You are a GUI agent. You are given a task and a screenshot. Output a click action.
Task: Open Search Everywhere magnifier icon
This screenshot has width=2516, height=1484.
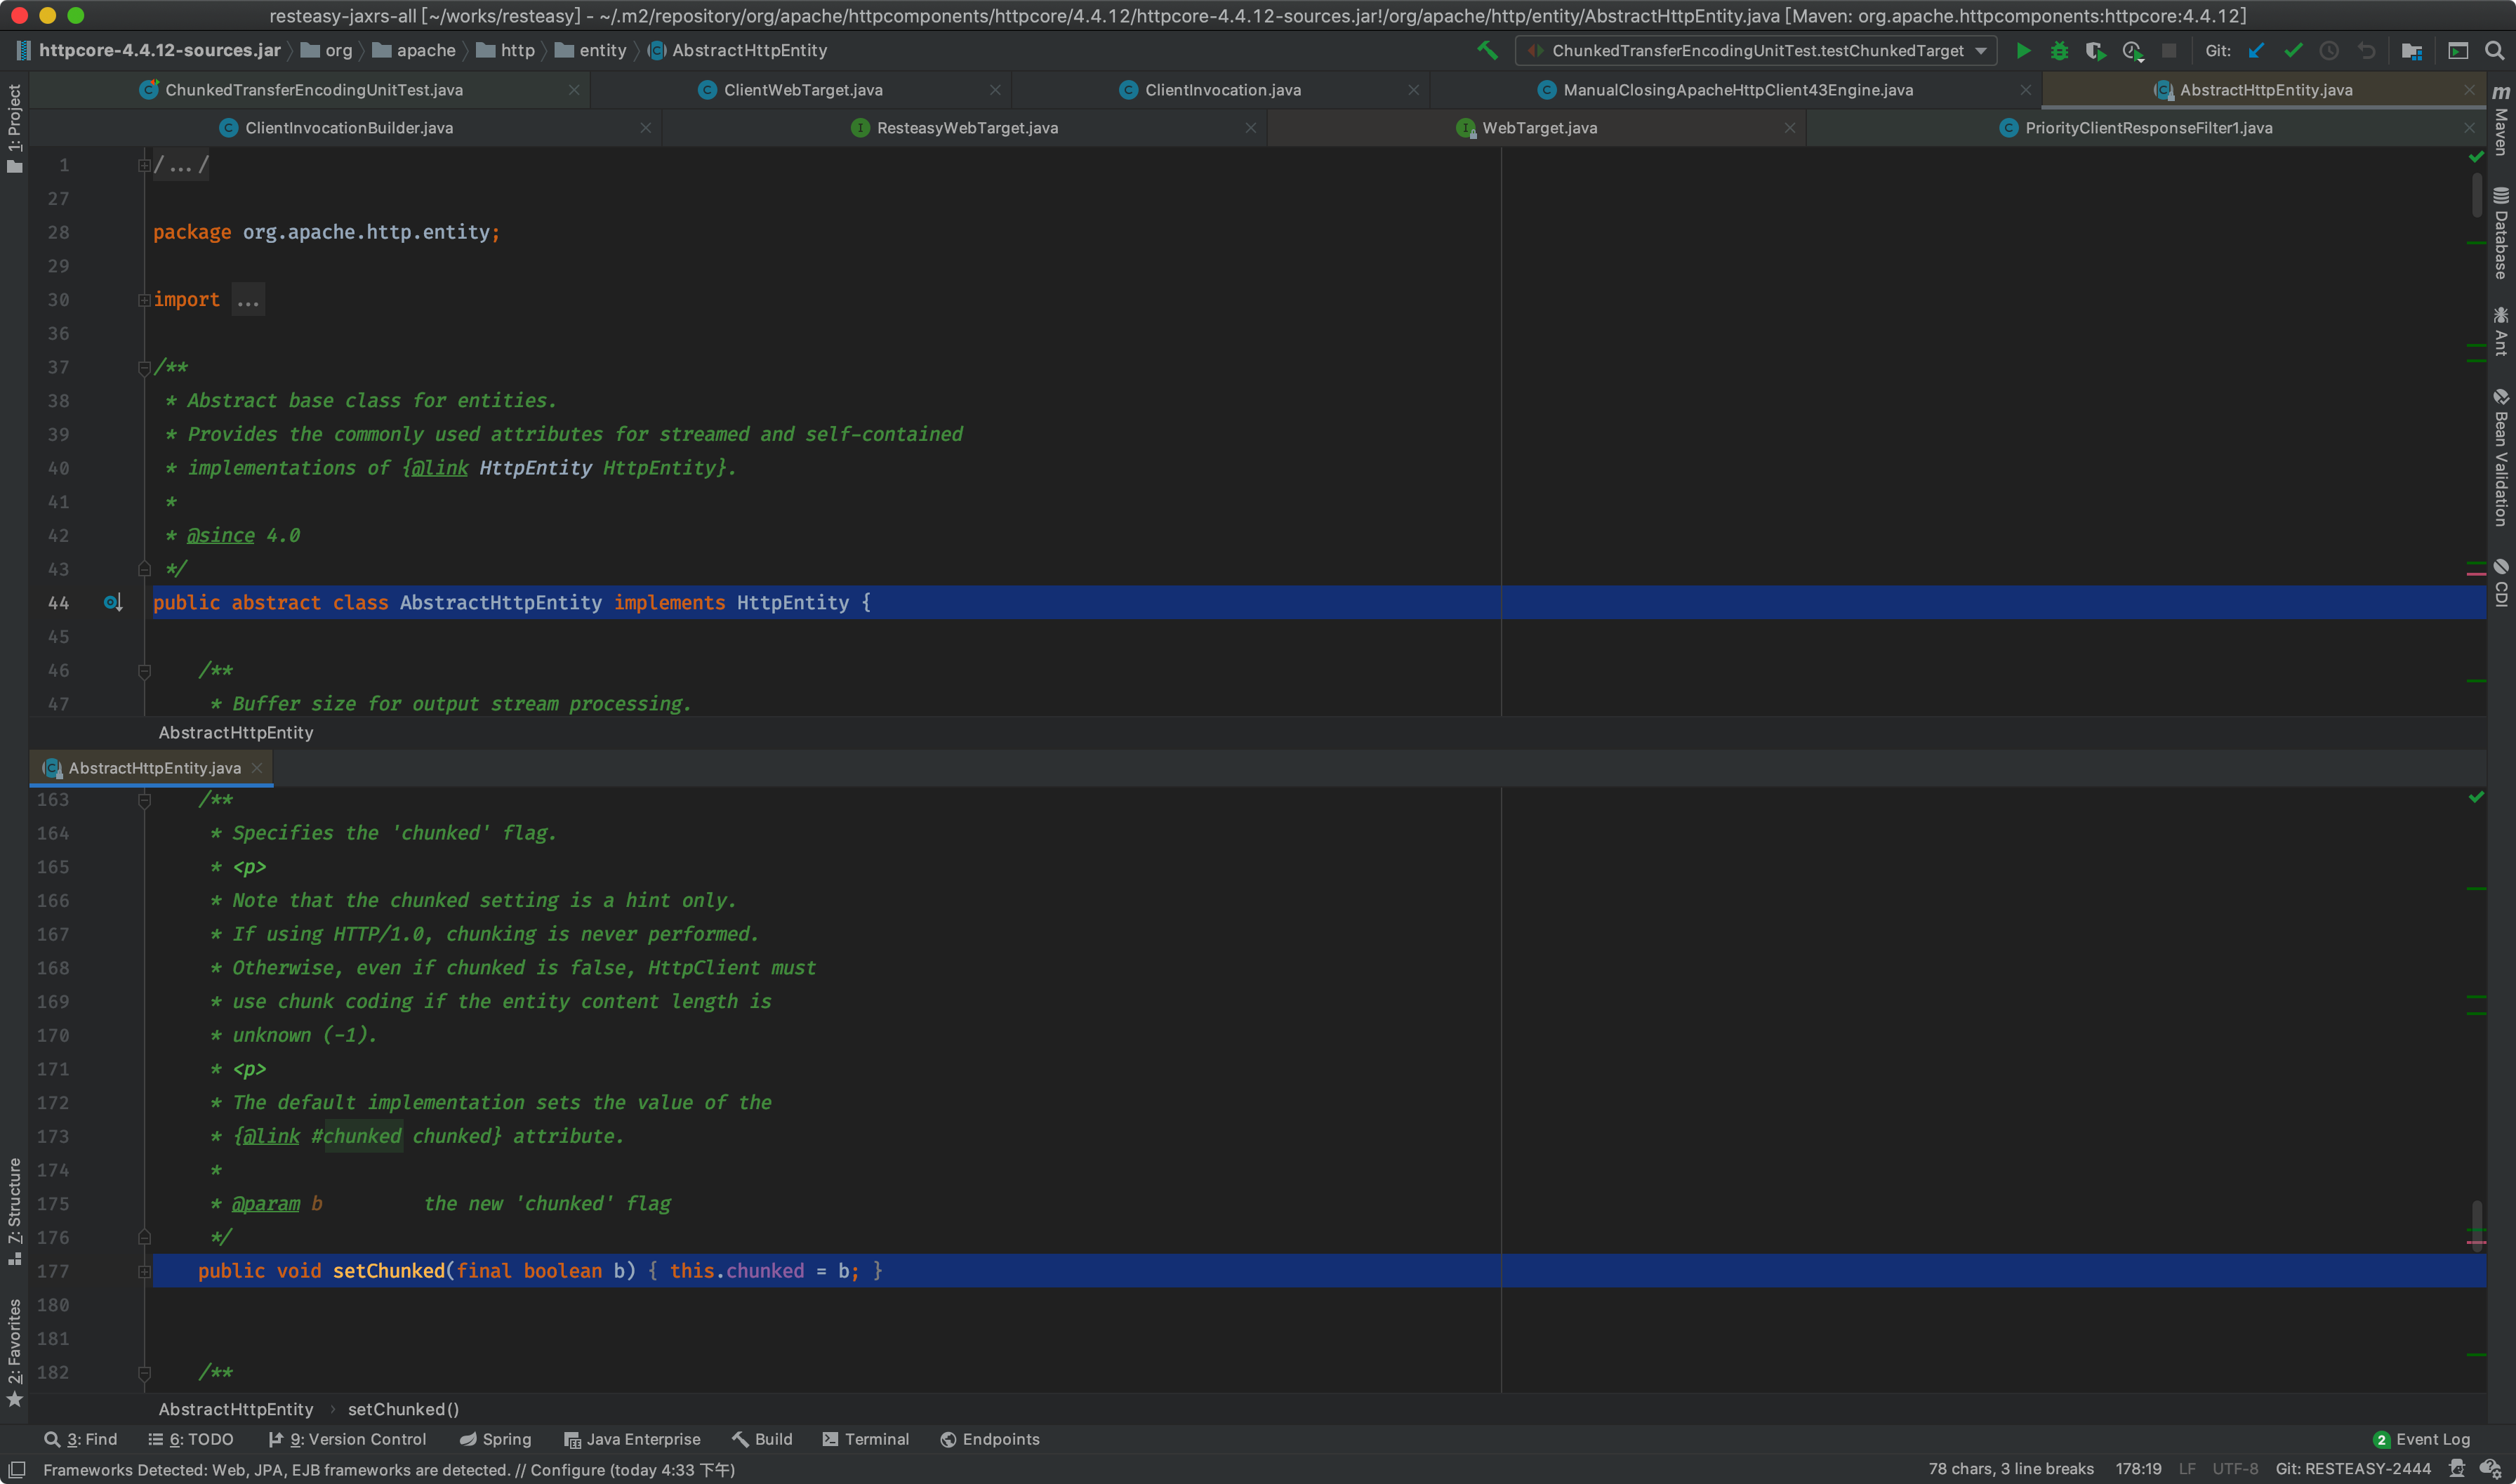click(2494, 50)
